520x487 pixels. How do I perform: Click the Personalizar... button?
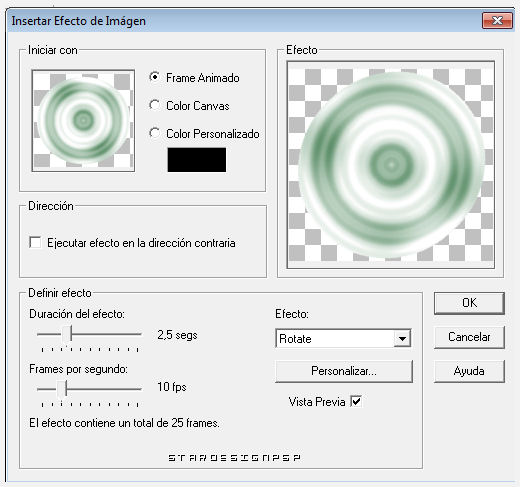coord(344,371)
